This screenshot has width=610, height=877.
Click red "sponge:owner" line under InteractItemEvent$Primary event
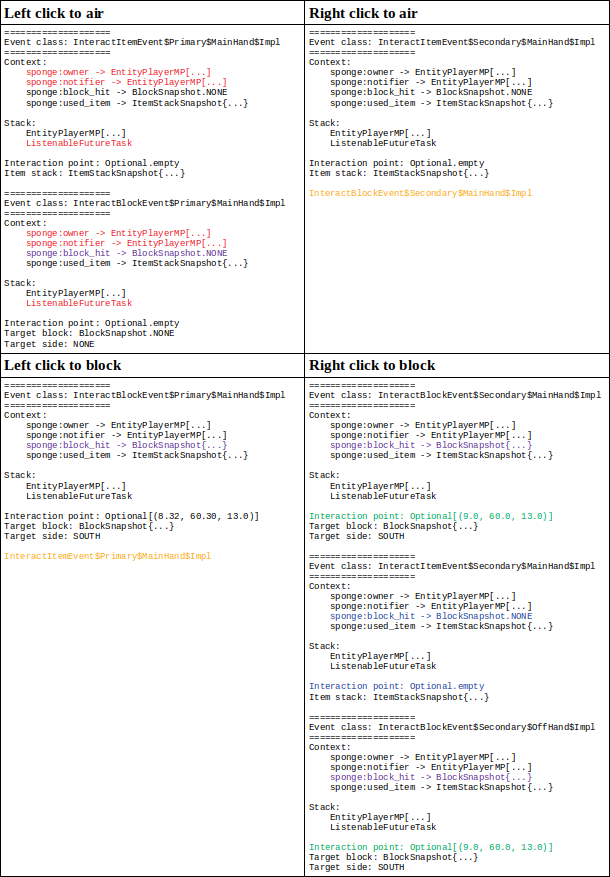click(x=119, y=72)
